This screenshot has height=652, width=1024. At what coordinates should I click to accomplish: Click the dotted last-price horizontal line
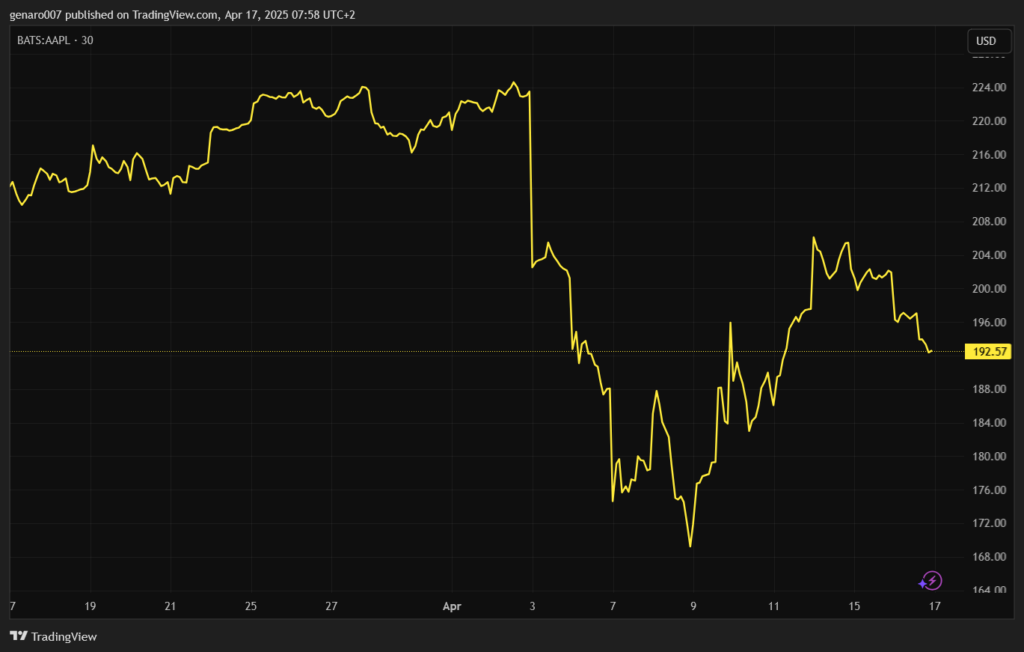click(300, 352)
